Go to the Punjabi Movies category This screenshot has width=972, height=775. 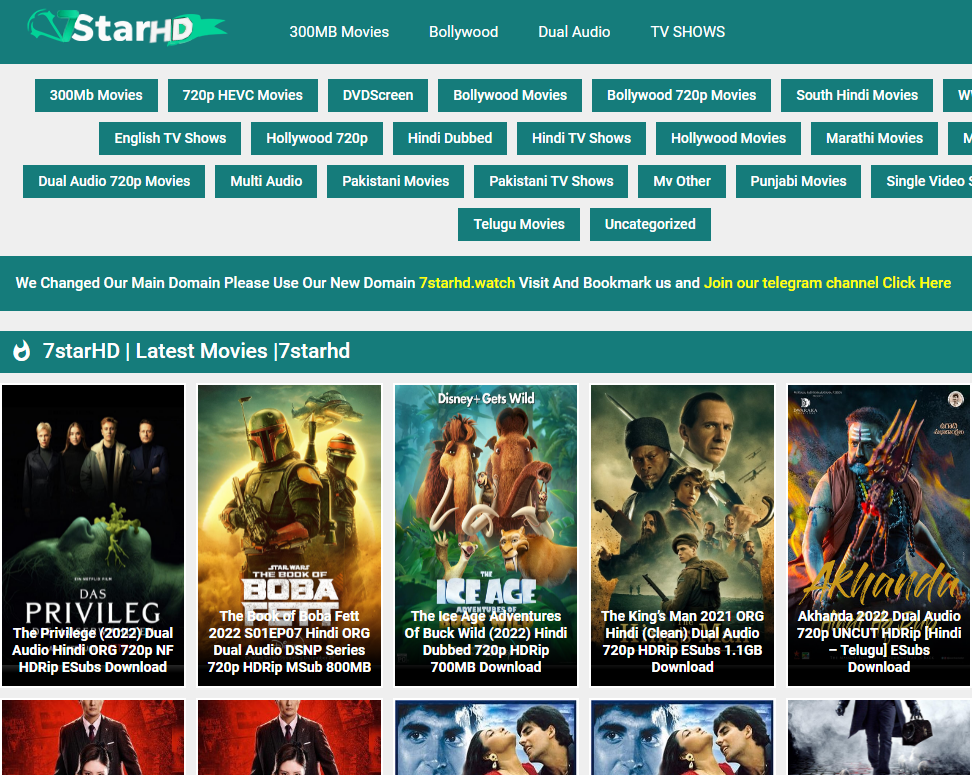pos(798,182)
